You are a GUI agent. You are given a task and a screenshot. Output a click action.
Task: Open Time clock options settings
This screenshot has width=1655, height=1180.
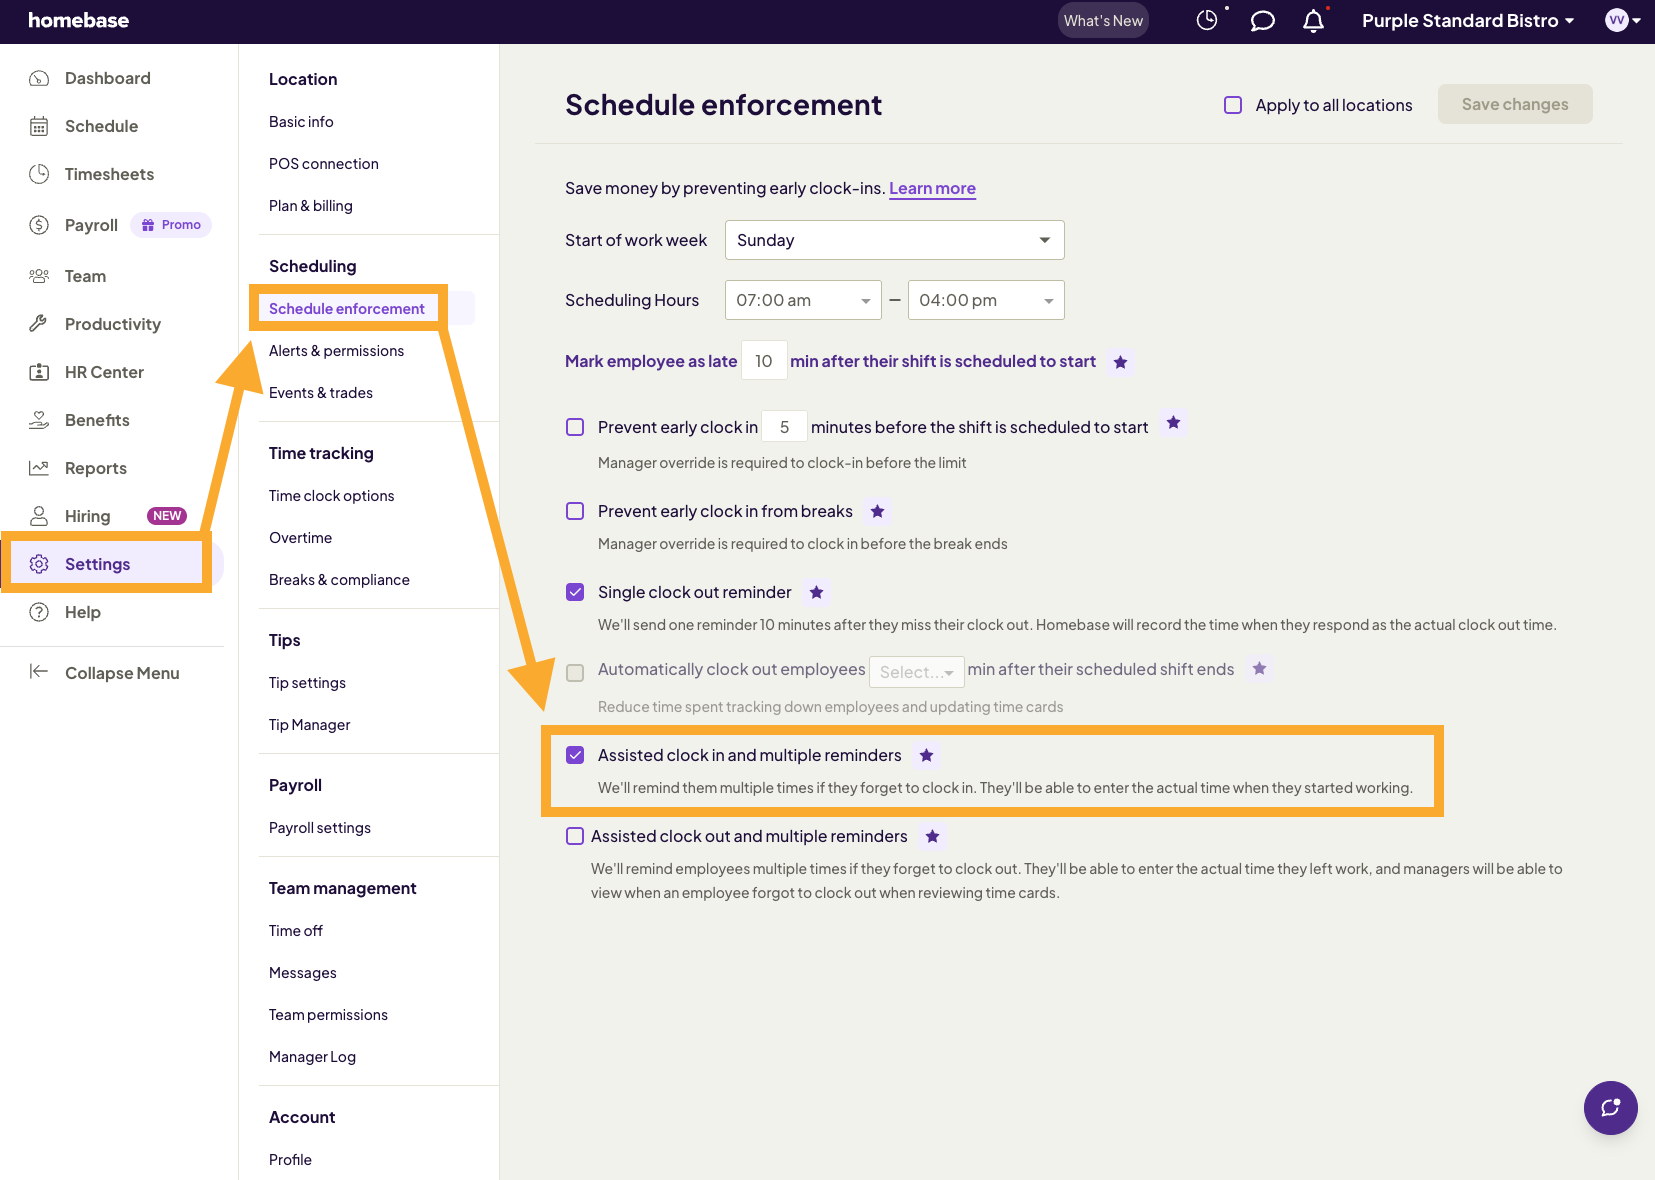pos(331,496)
